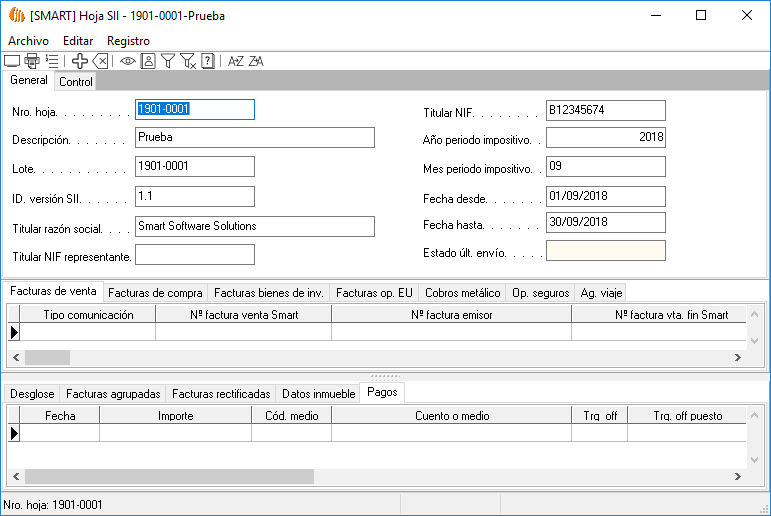Open the help question mark icon
The height and width of the screenshot is (516, 771).
pyautogui.click(x=207, y=61)
